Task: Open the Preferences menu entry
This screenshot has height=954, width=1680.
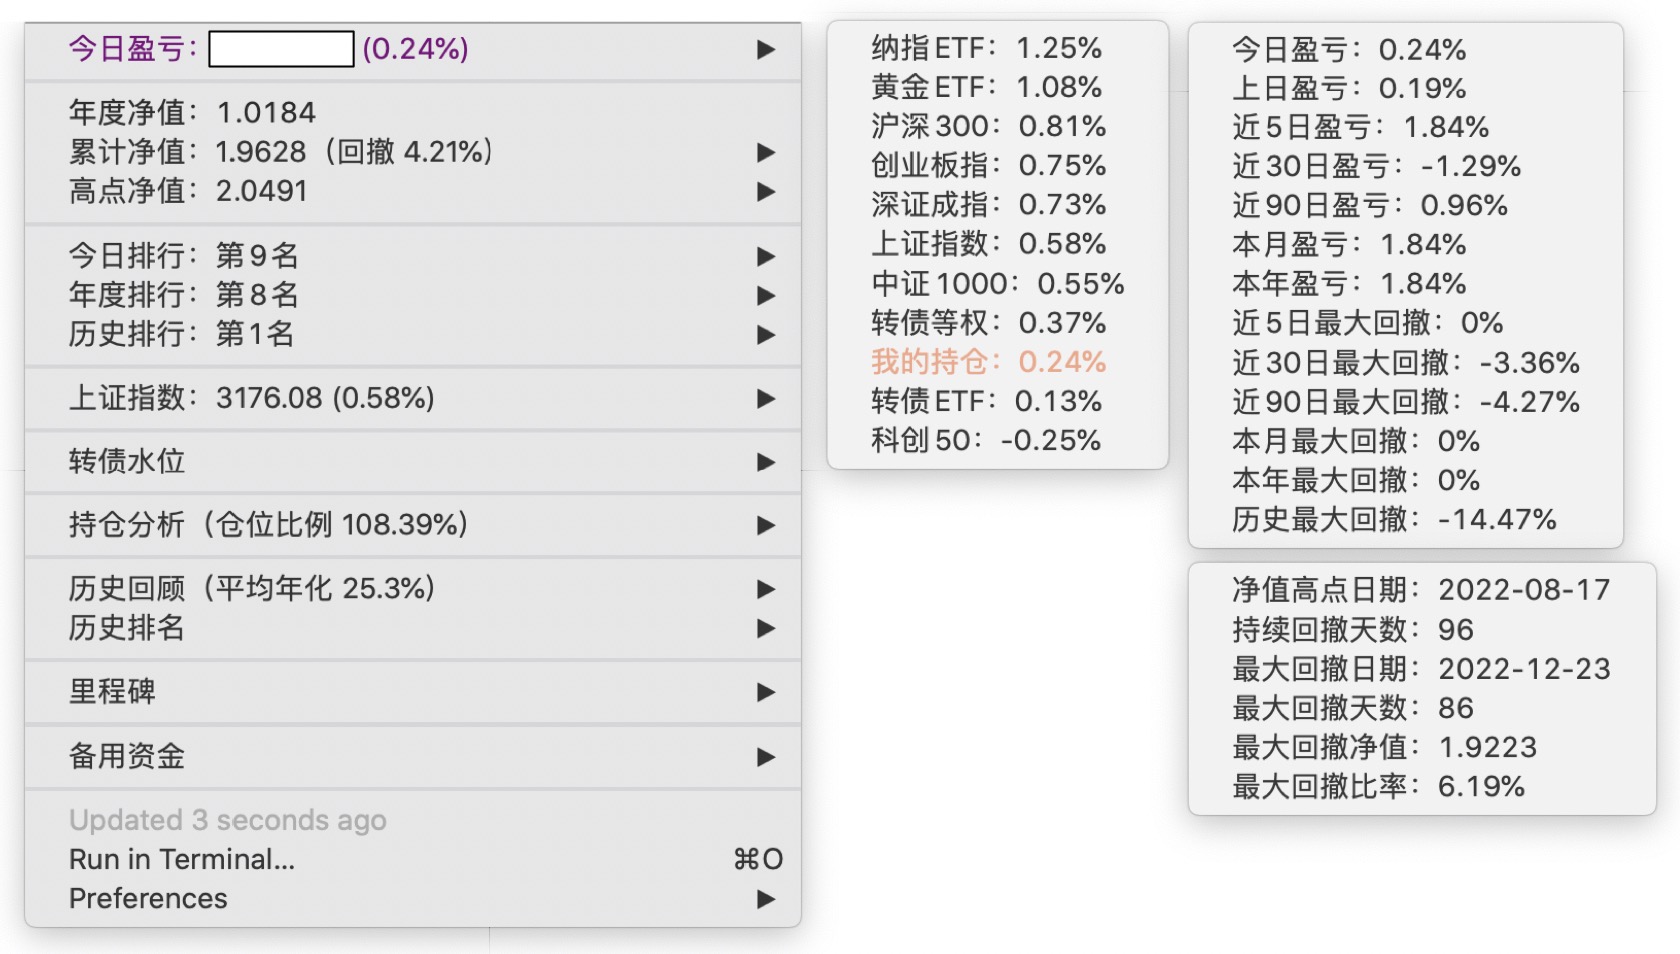Action: [x=148, y=898]
